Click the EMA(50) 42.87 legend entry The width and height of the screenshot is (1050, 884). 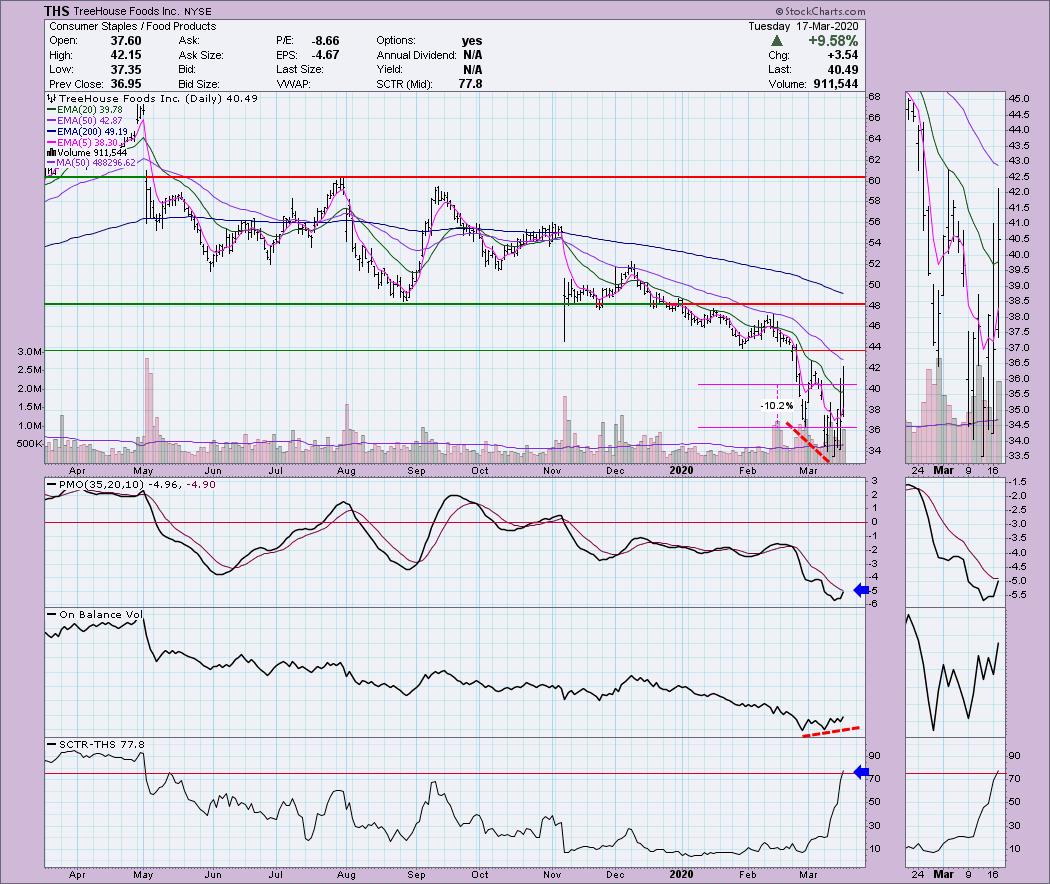pyautogui.click(x=90, y=121)
